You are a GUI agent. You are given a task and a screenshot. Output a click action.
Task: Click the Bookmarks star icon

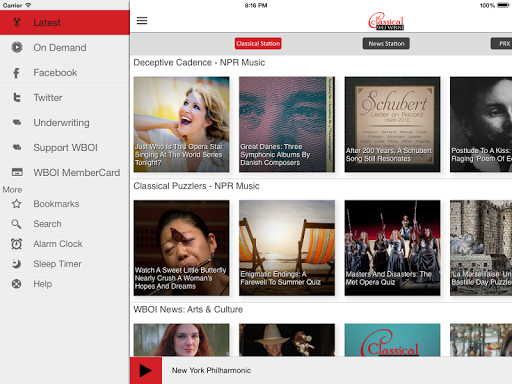(x=17, y=204)
